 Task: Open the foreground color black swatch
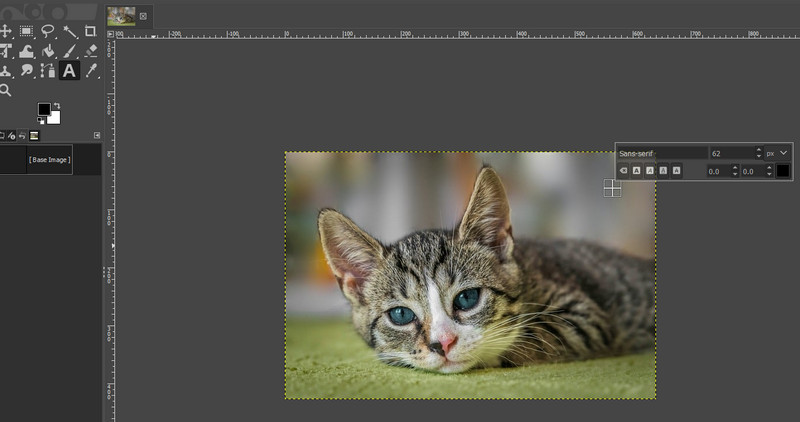coord(44,109)
